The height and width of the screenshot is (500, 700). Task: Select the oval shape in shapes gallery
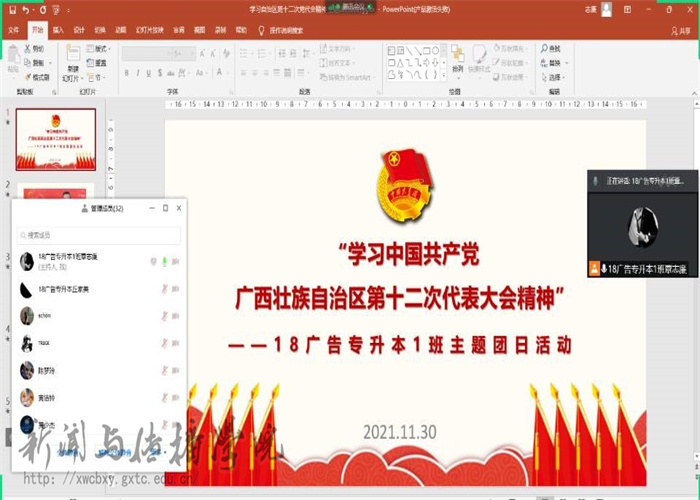(436, 50)
